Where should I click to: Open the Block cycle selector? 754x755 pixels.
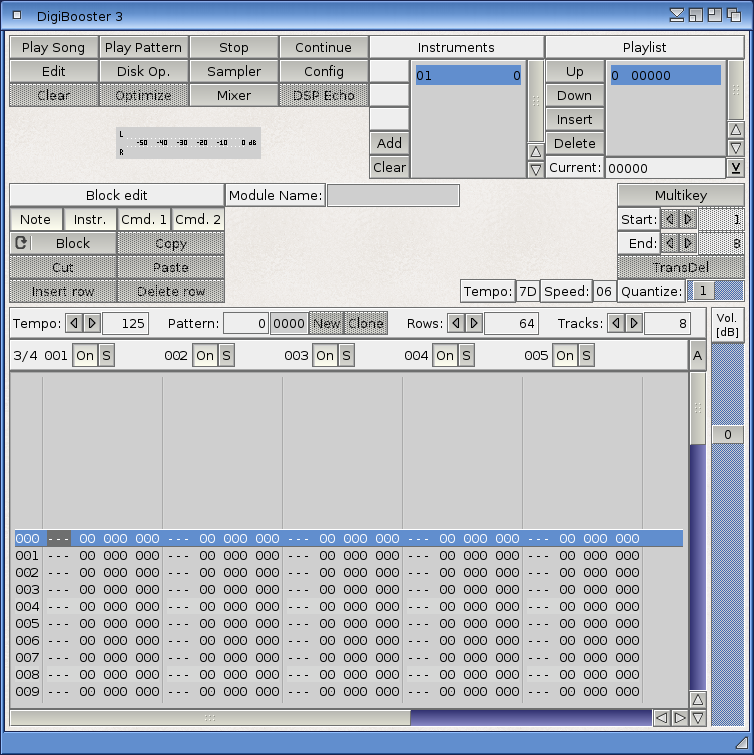(x=63, y=243)
